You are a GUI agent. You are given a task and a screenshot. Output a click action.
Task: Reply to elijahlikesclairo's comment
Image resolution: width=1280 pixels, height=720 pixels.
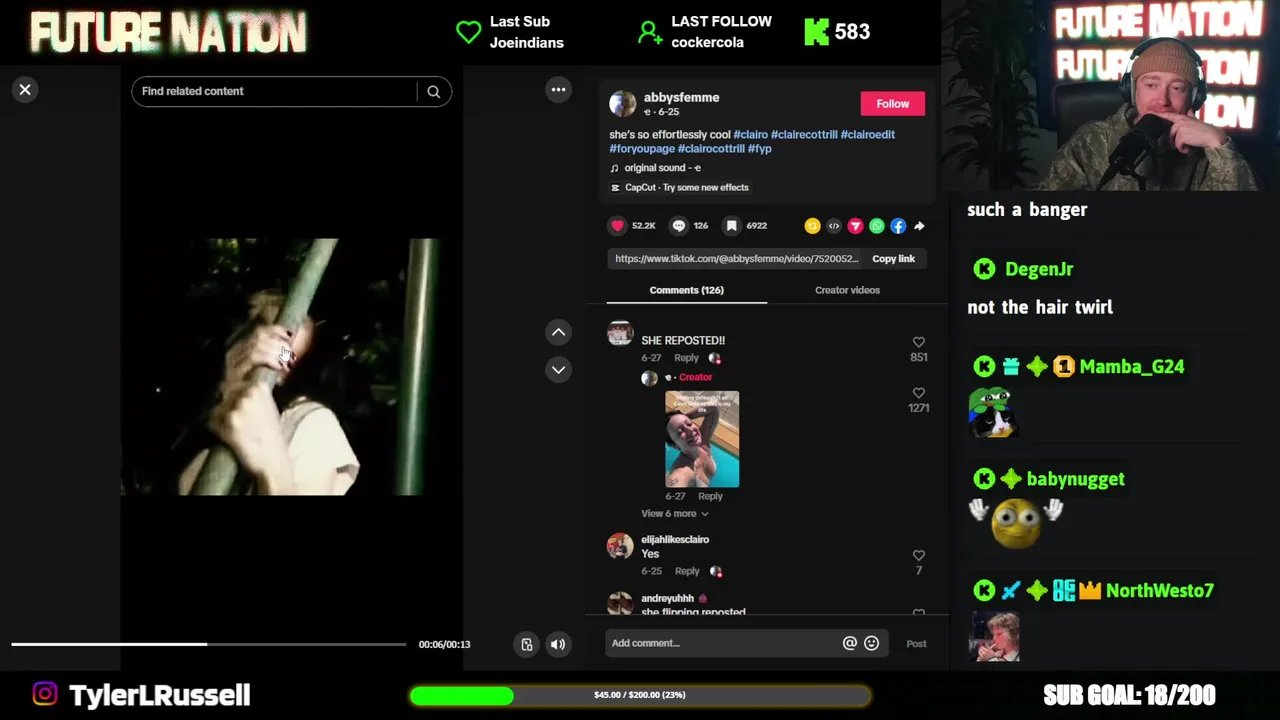(687, 572)
